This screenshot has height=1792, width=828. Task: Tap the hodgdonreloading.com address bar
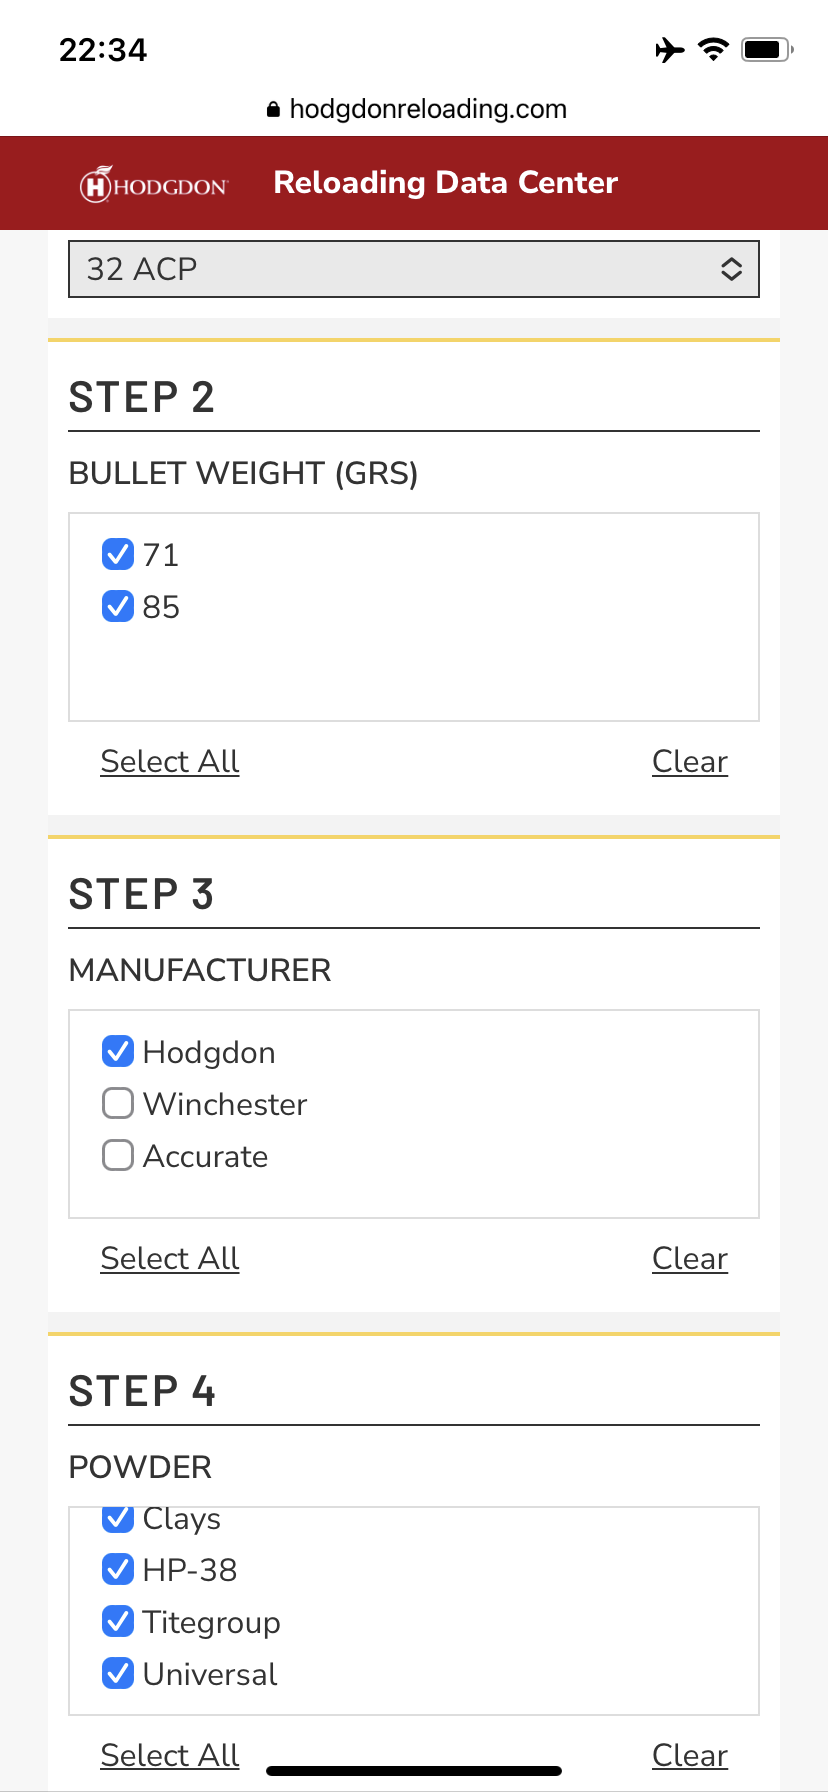[x=417, y=109]
